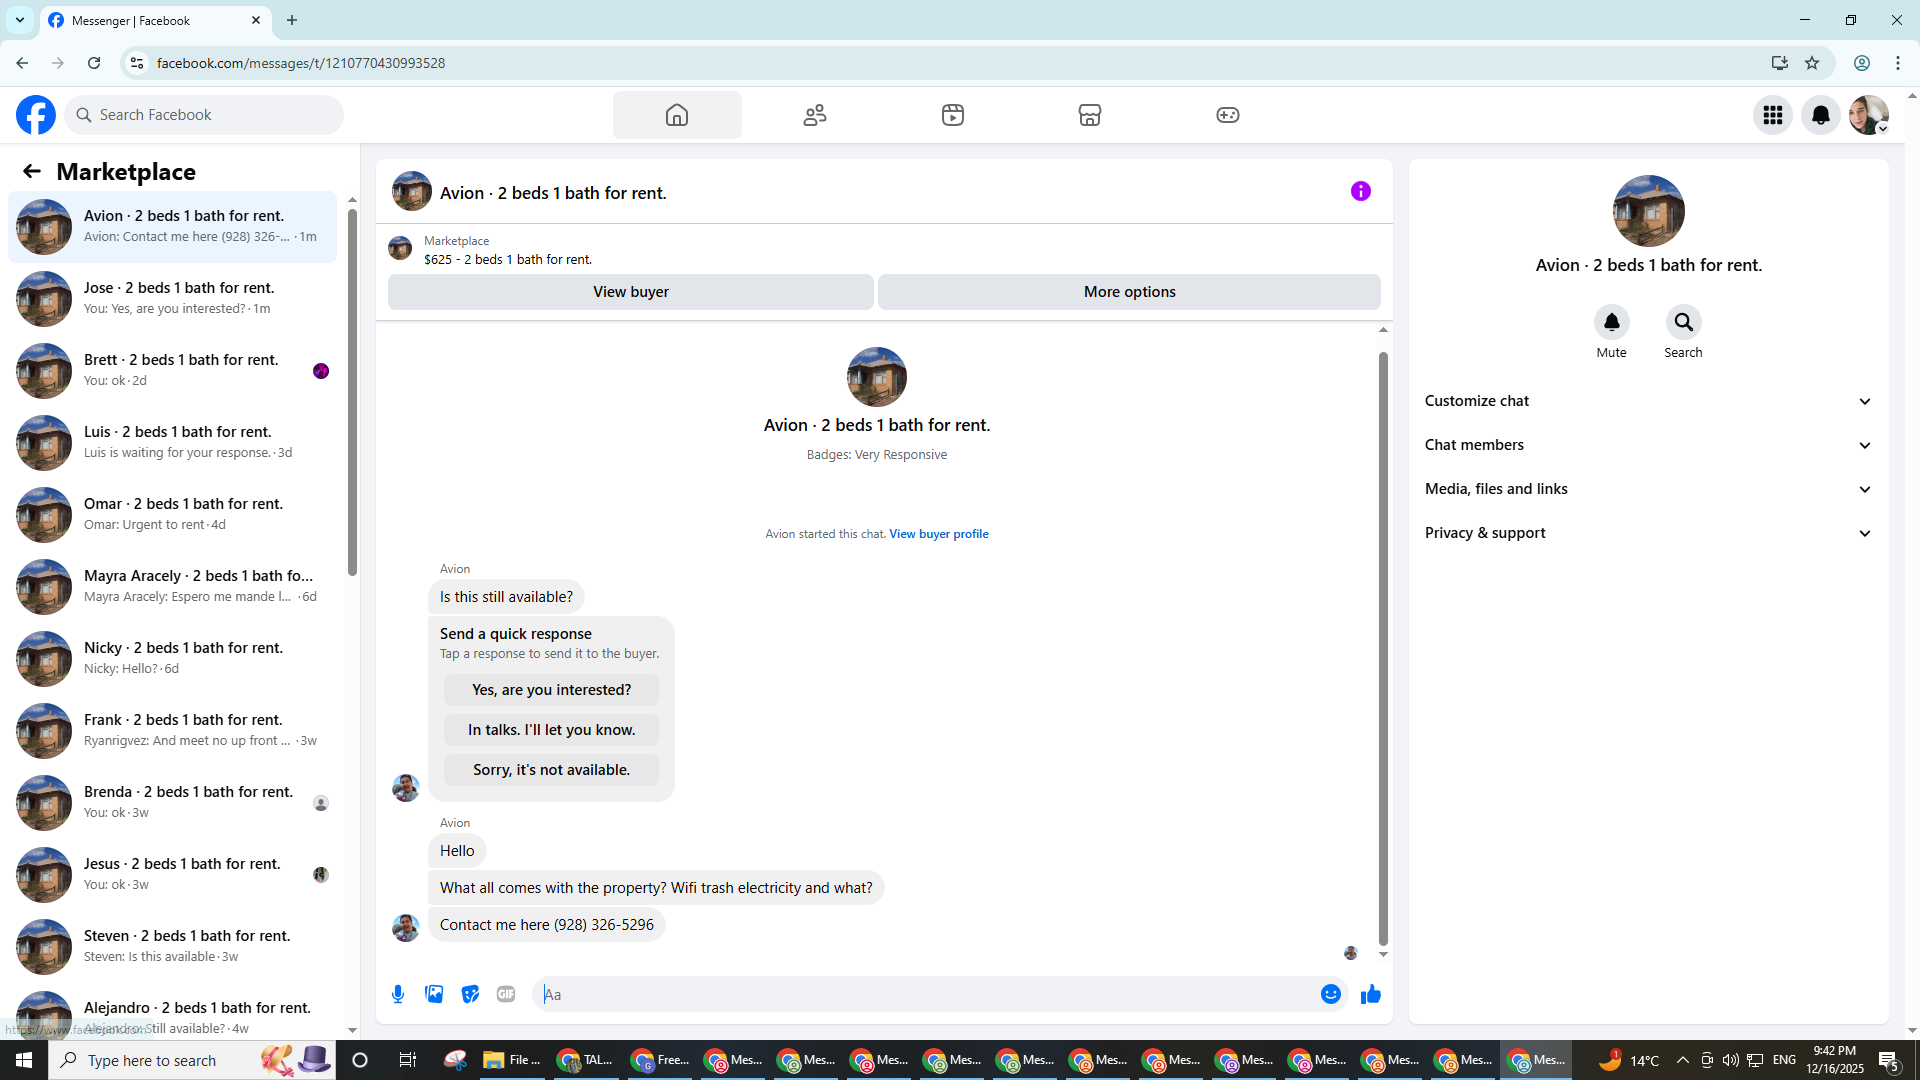Send quick reply 'Sorry, it's not available.'
Viewport: 1920px width, 1080px height.
point(552,770)
